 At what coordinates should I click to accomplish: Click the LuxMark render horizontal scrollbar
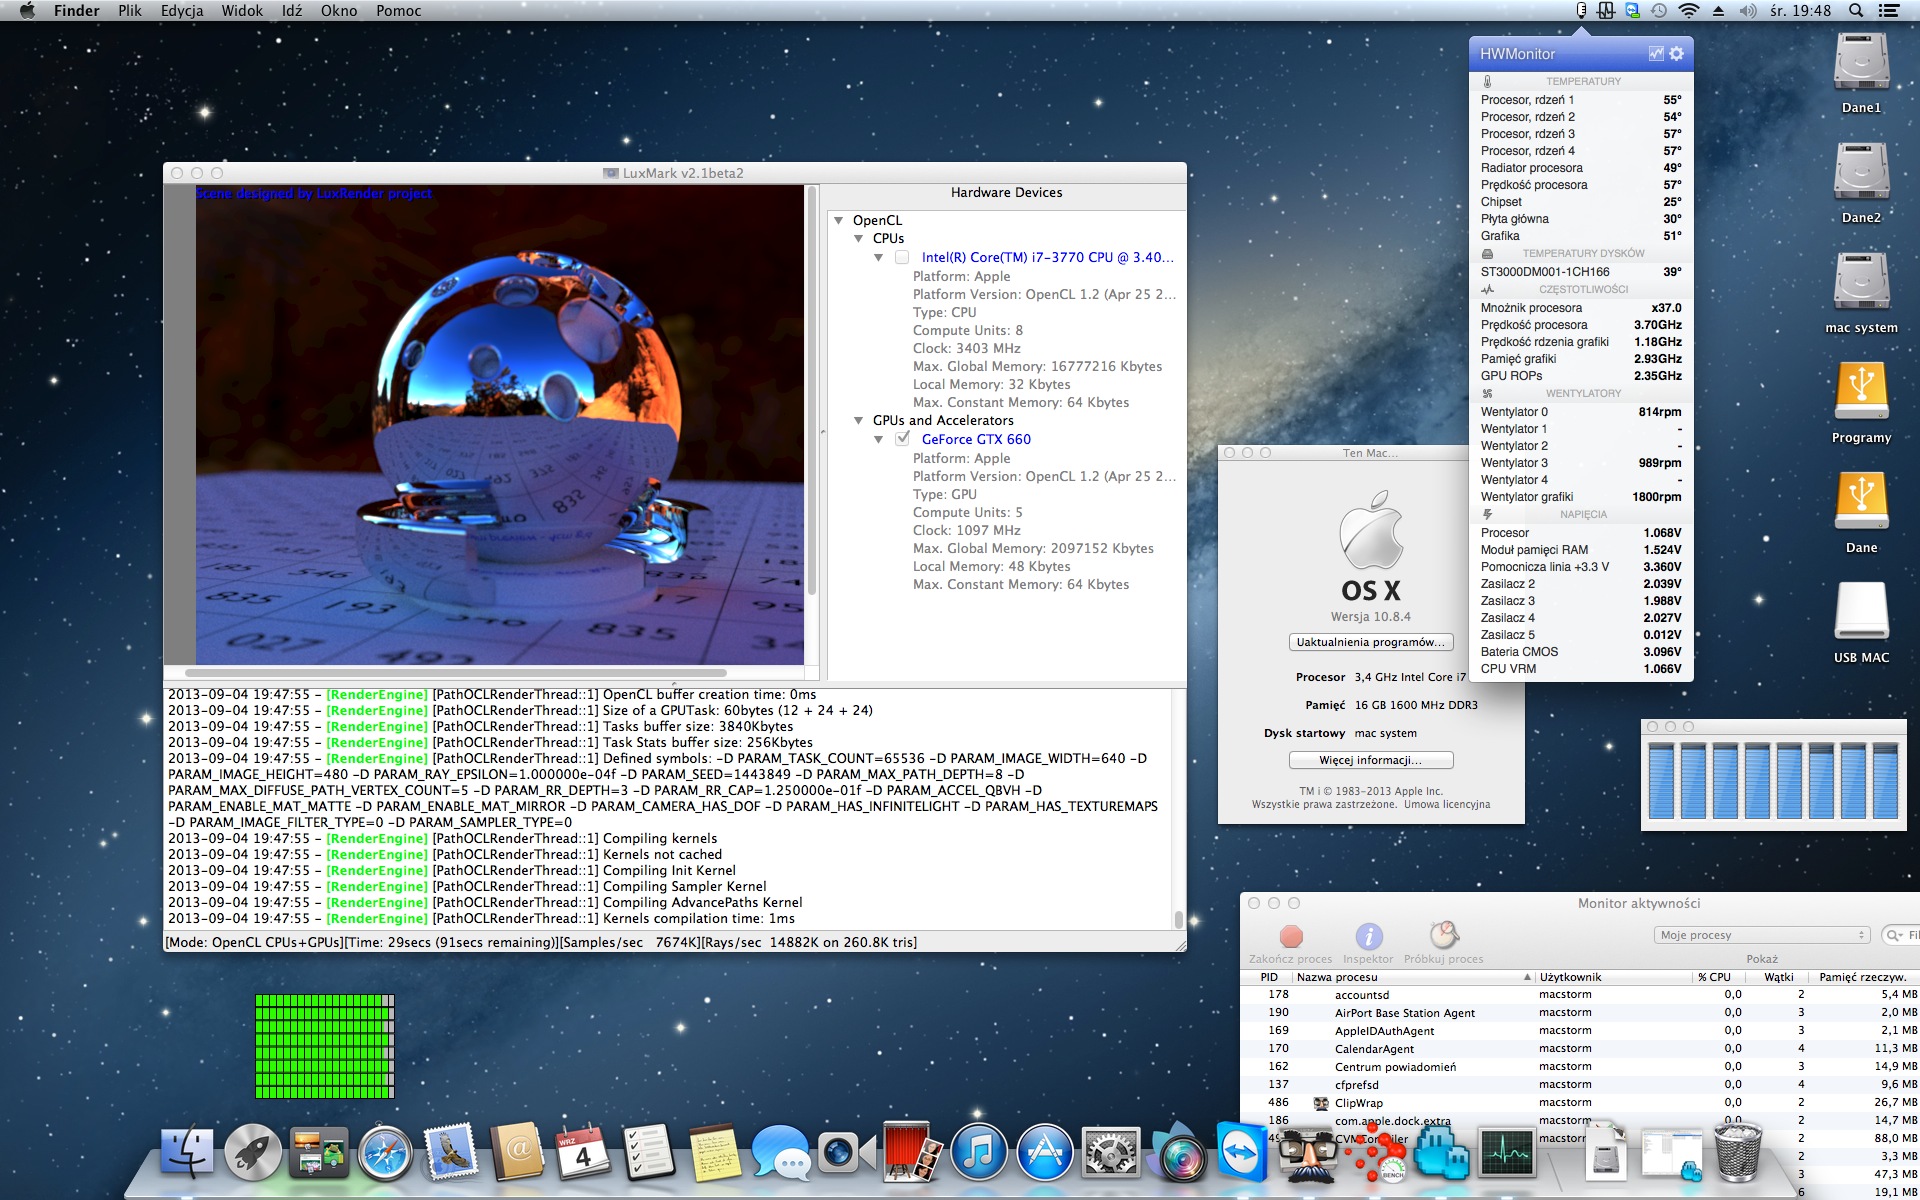(x=455, y=673)
